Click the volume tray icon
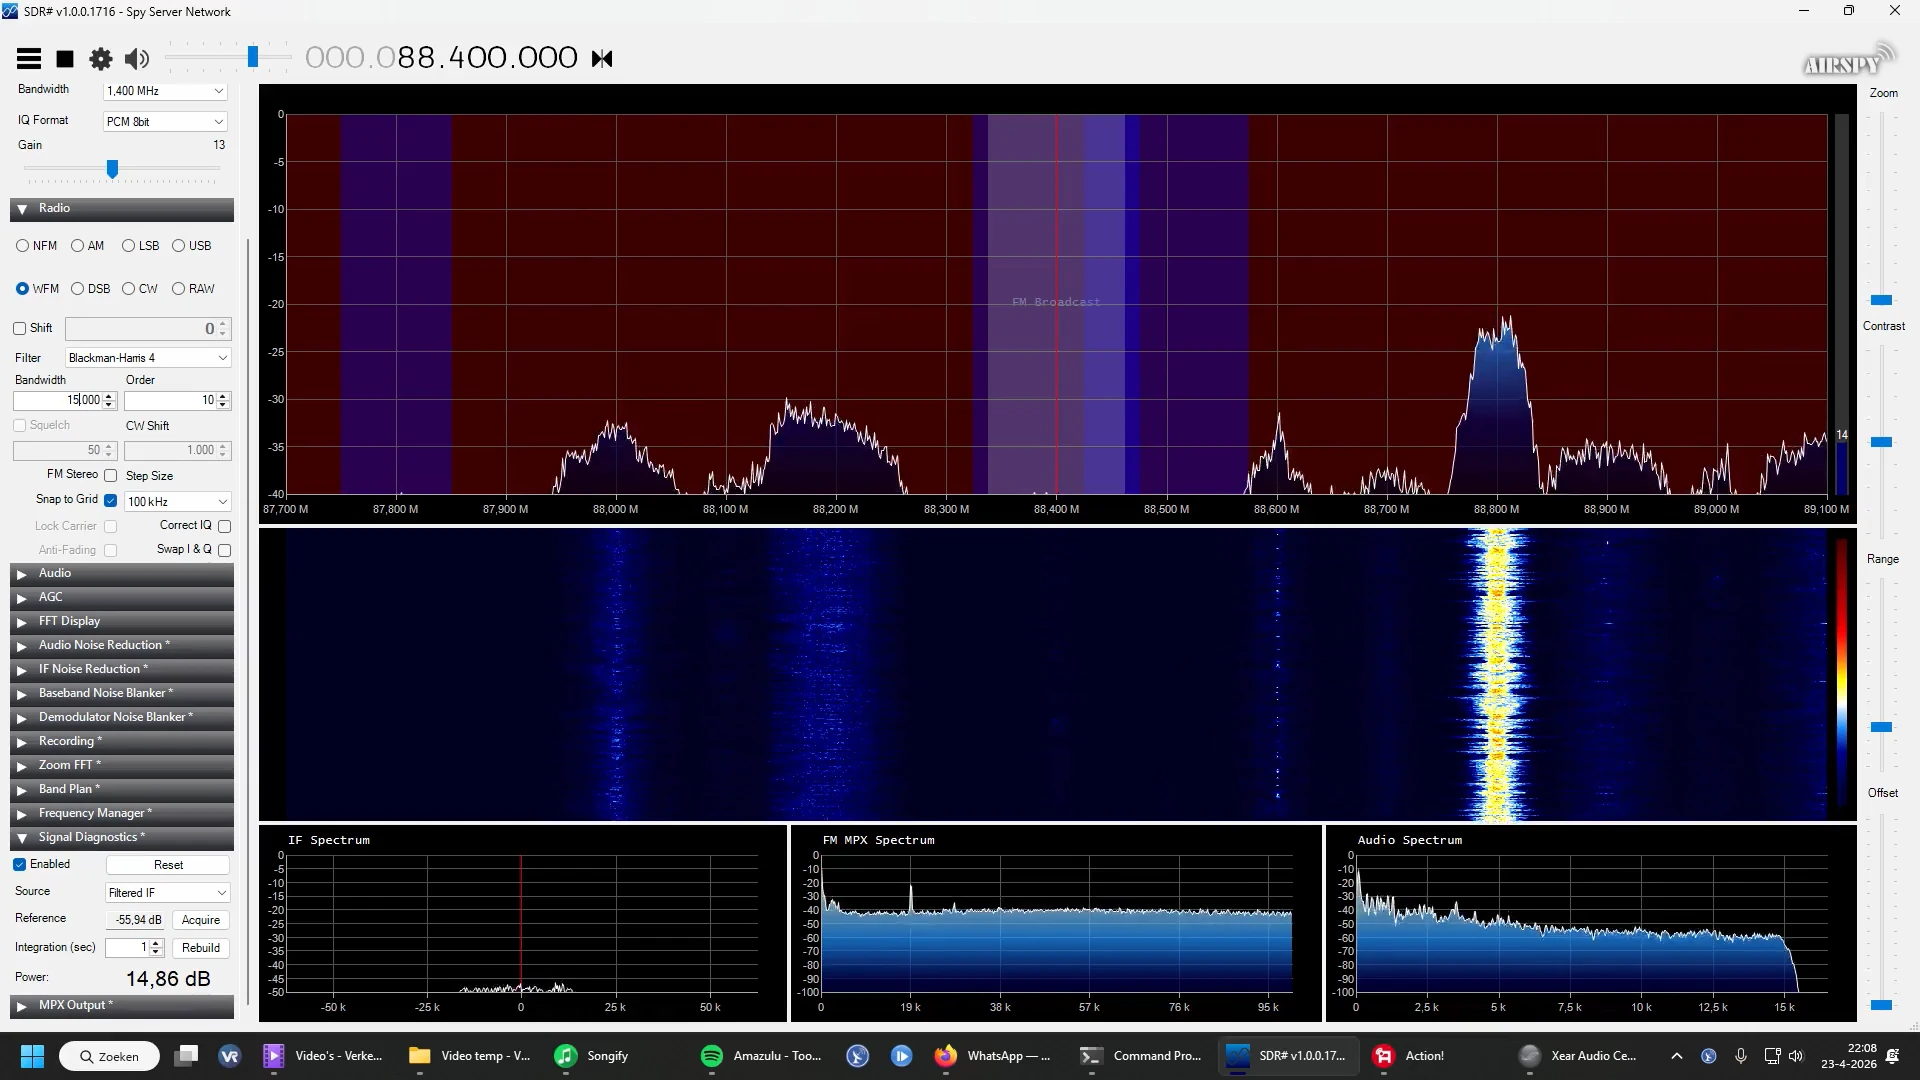Image resolution: width=1920 pixels, height=1080 pixels. (1796, 1056)
